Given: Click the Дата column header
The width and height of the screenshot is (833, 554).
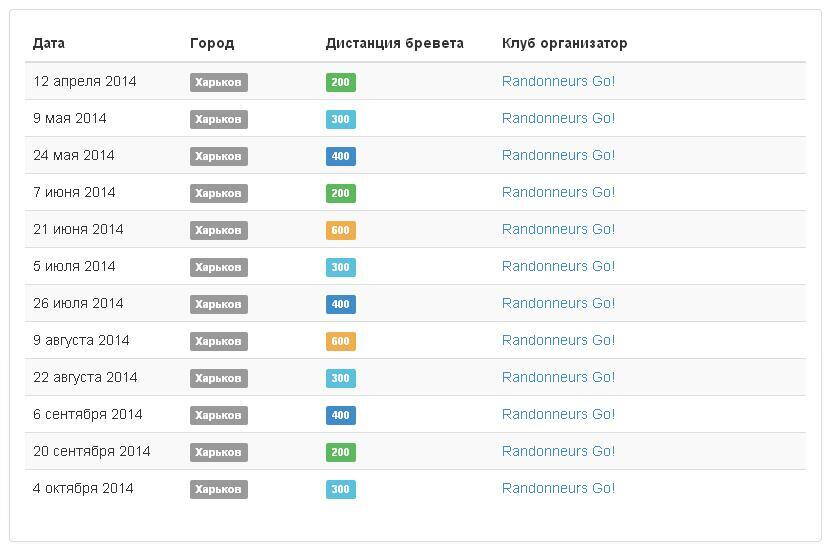Looking at the screenshot, I should click(x=49, y=43).
